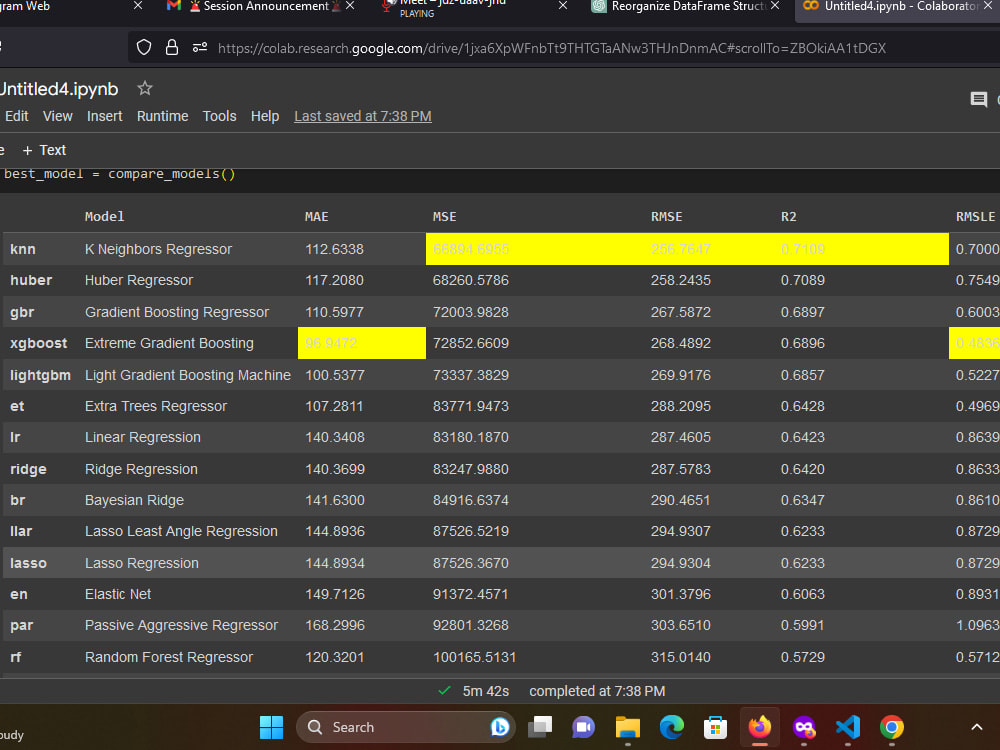Click Huber Regressor MSE value 68260.5786
Screen dimensions: 1000x750
471,281
